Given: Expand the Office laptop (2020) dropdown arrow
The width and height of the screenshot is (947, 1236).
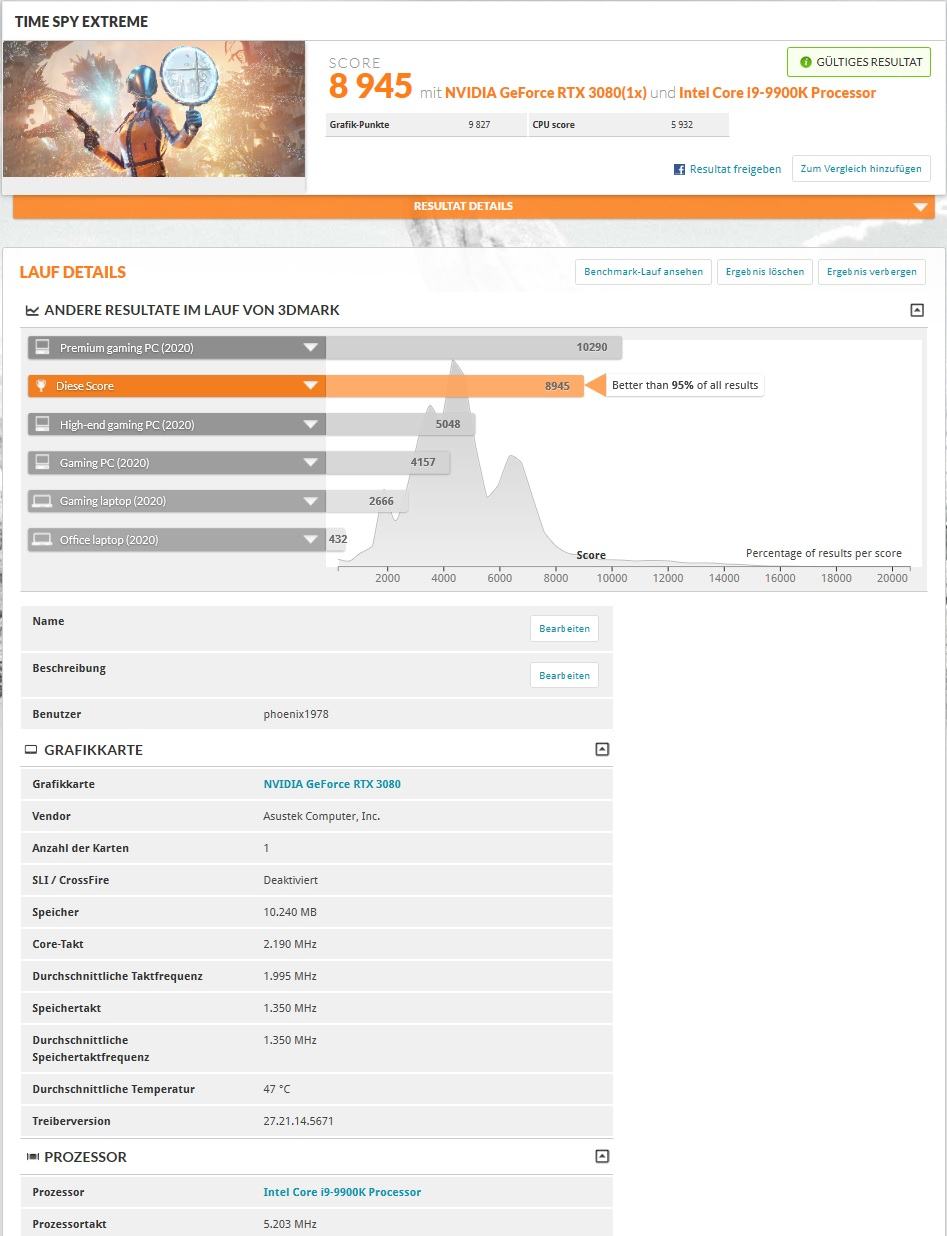Looking at the screenshot, I should click(311, 540).
